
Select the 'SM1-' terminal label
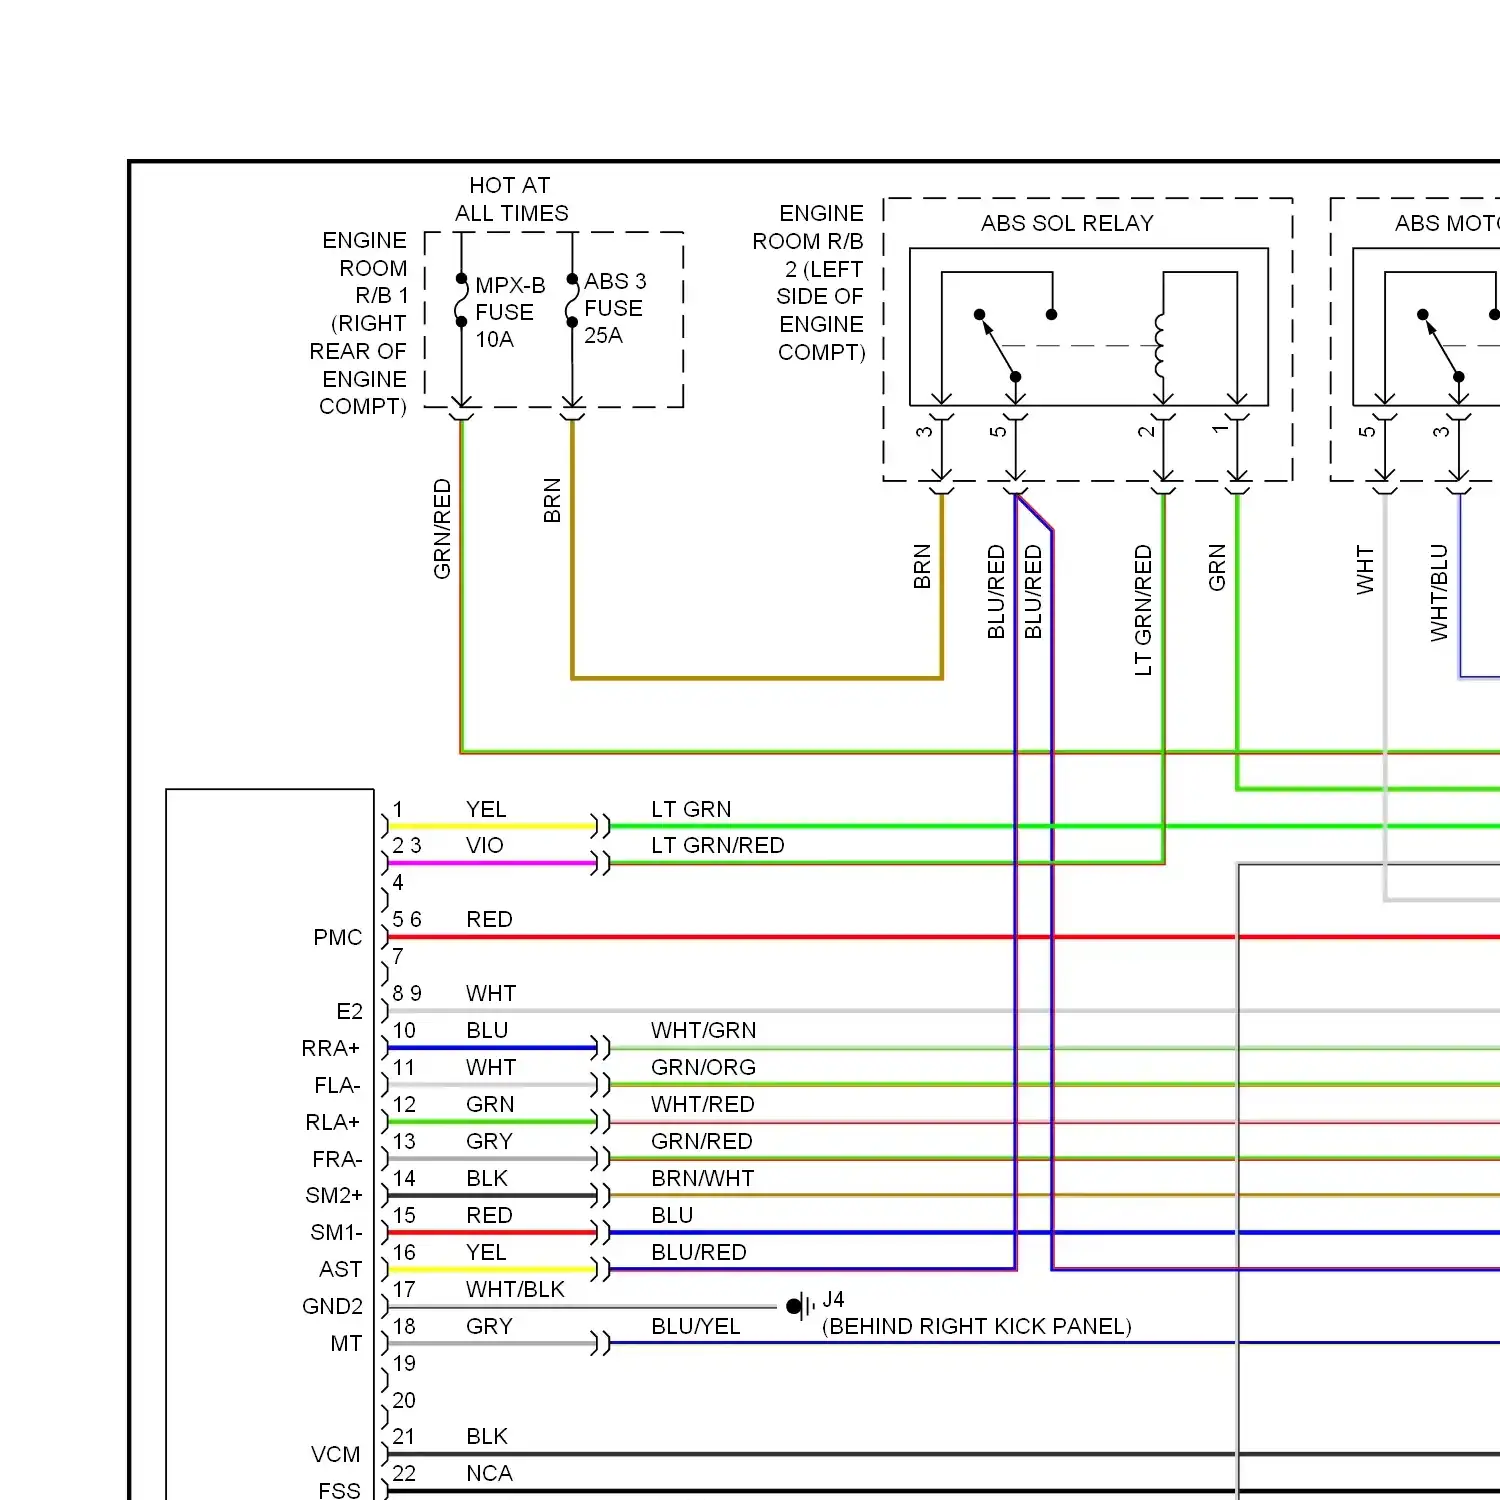click(x=336, y=1232)
